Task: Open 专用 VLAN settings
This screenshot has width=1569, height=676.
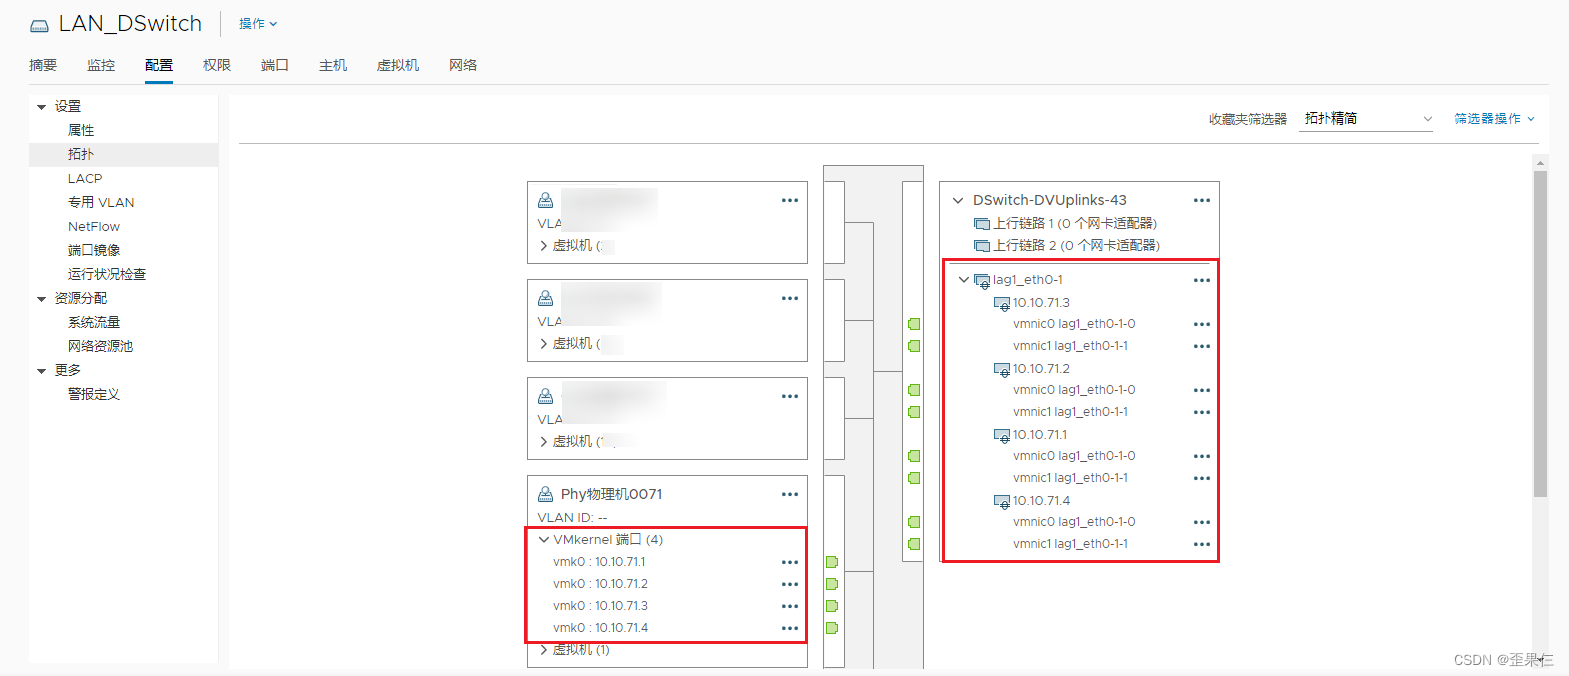Action: [101, 202]
